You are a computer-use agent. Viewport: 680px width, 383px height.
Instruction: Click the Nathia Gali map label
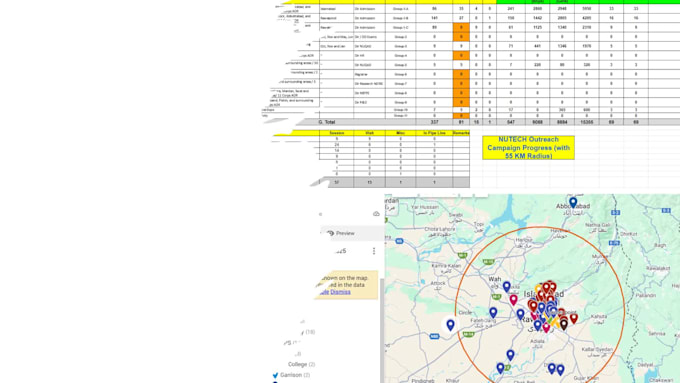click(x=598, y=225)
